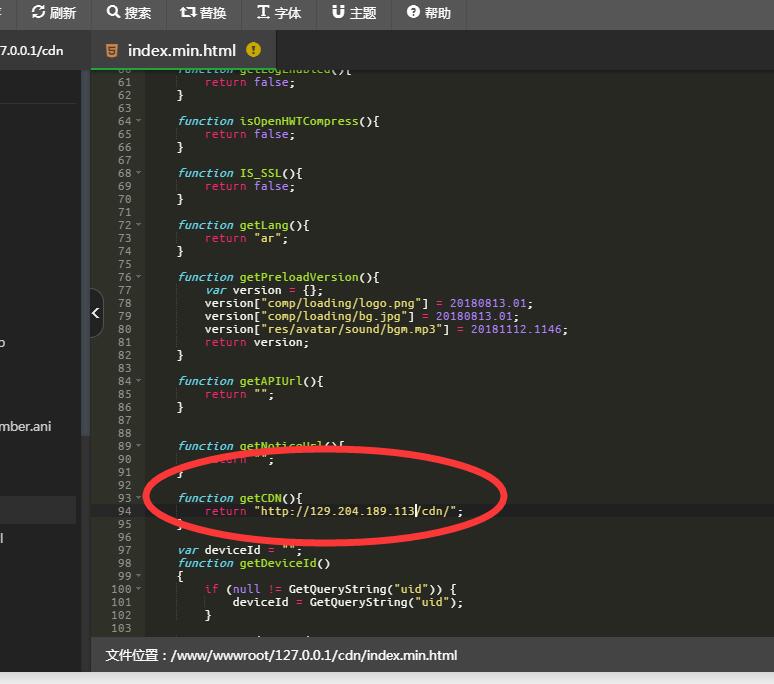Click the file list vertical scrollbar
The width and height of the screenshot is (774, 684).
[85, 252]
